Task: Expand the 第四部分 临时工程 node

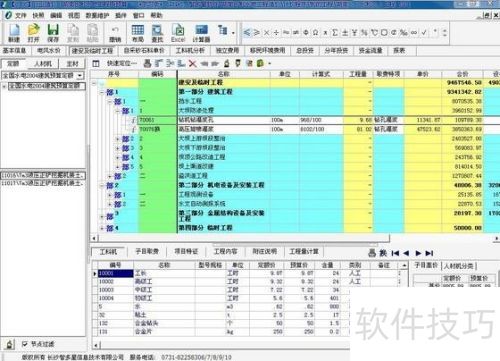Action: tap(102, 228)
